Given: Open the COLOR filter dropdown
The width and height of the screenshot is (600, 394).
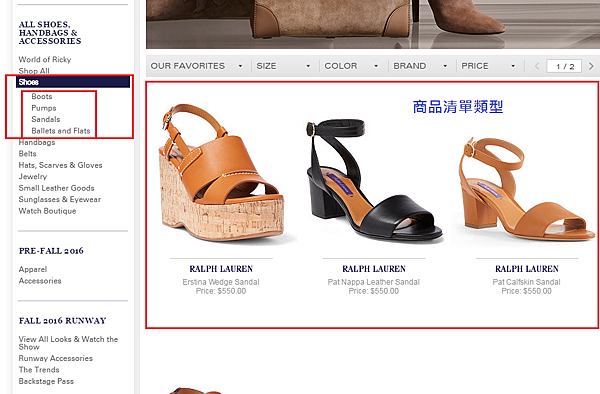Looking at the screenshot, I should (x=352, y=66).
